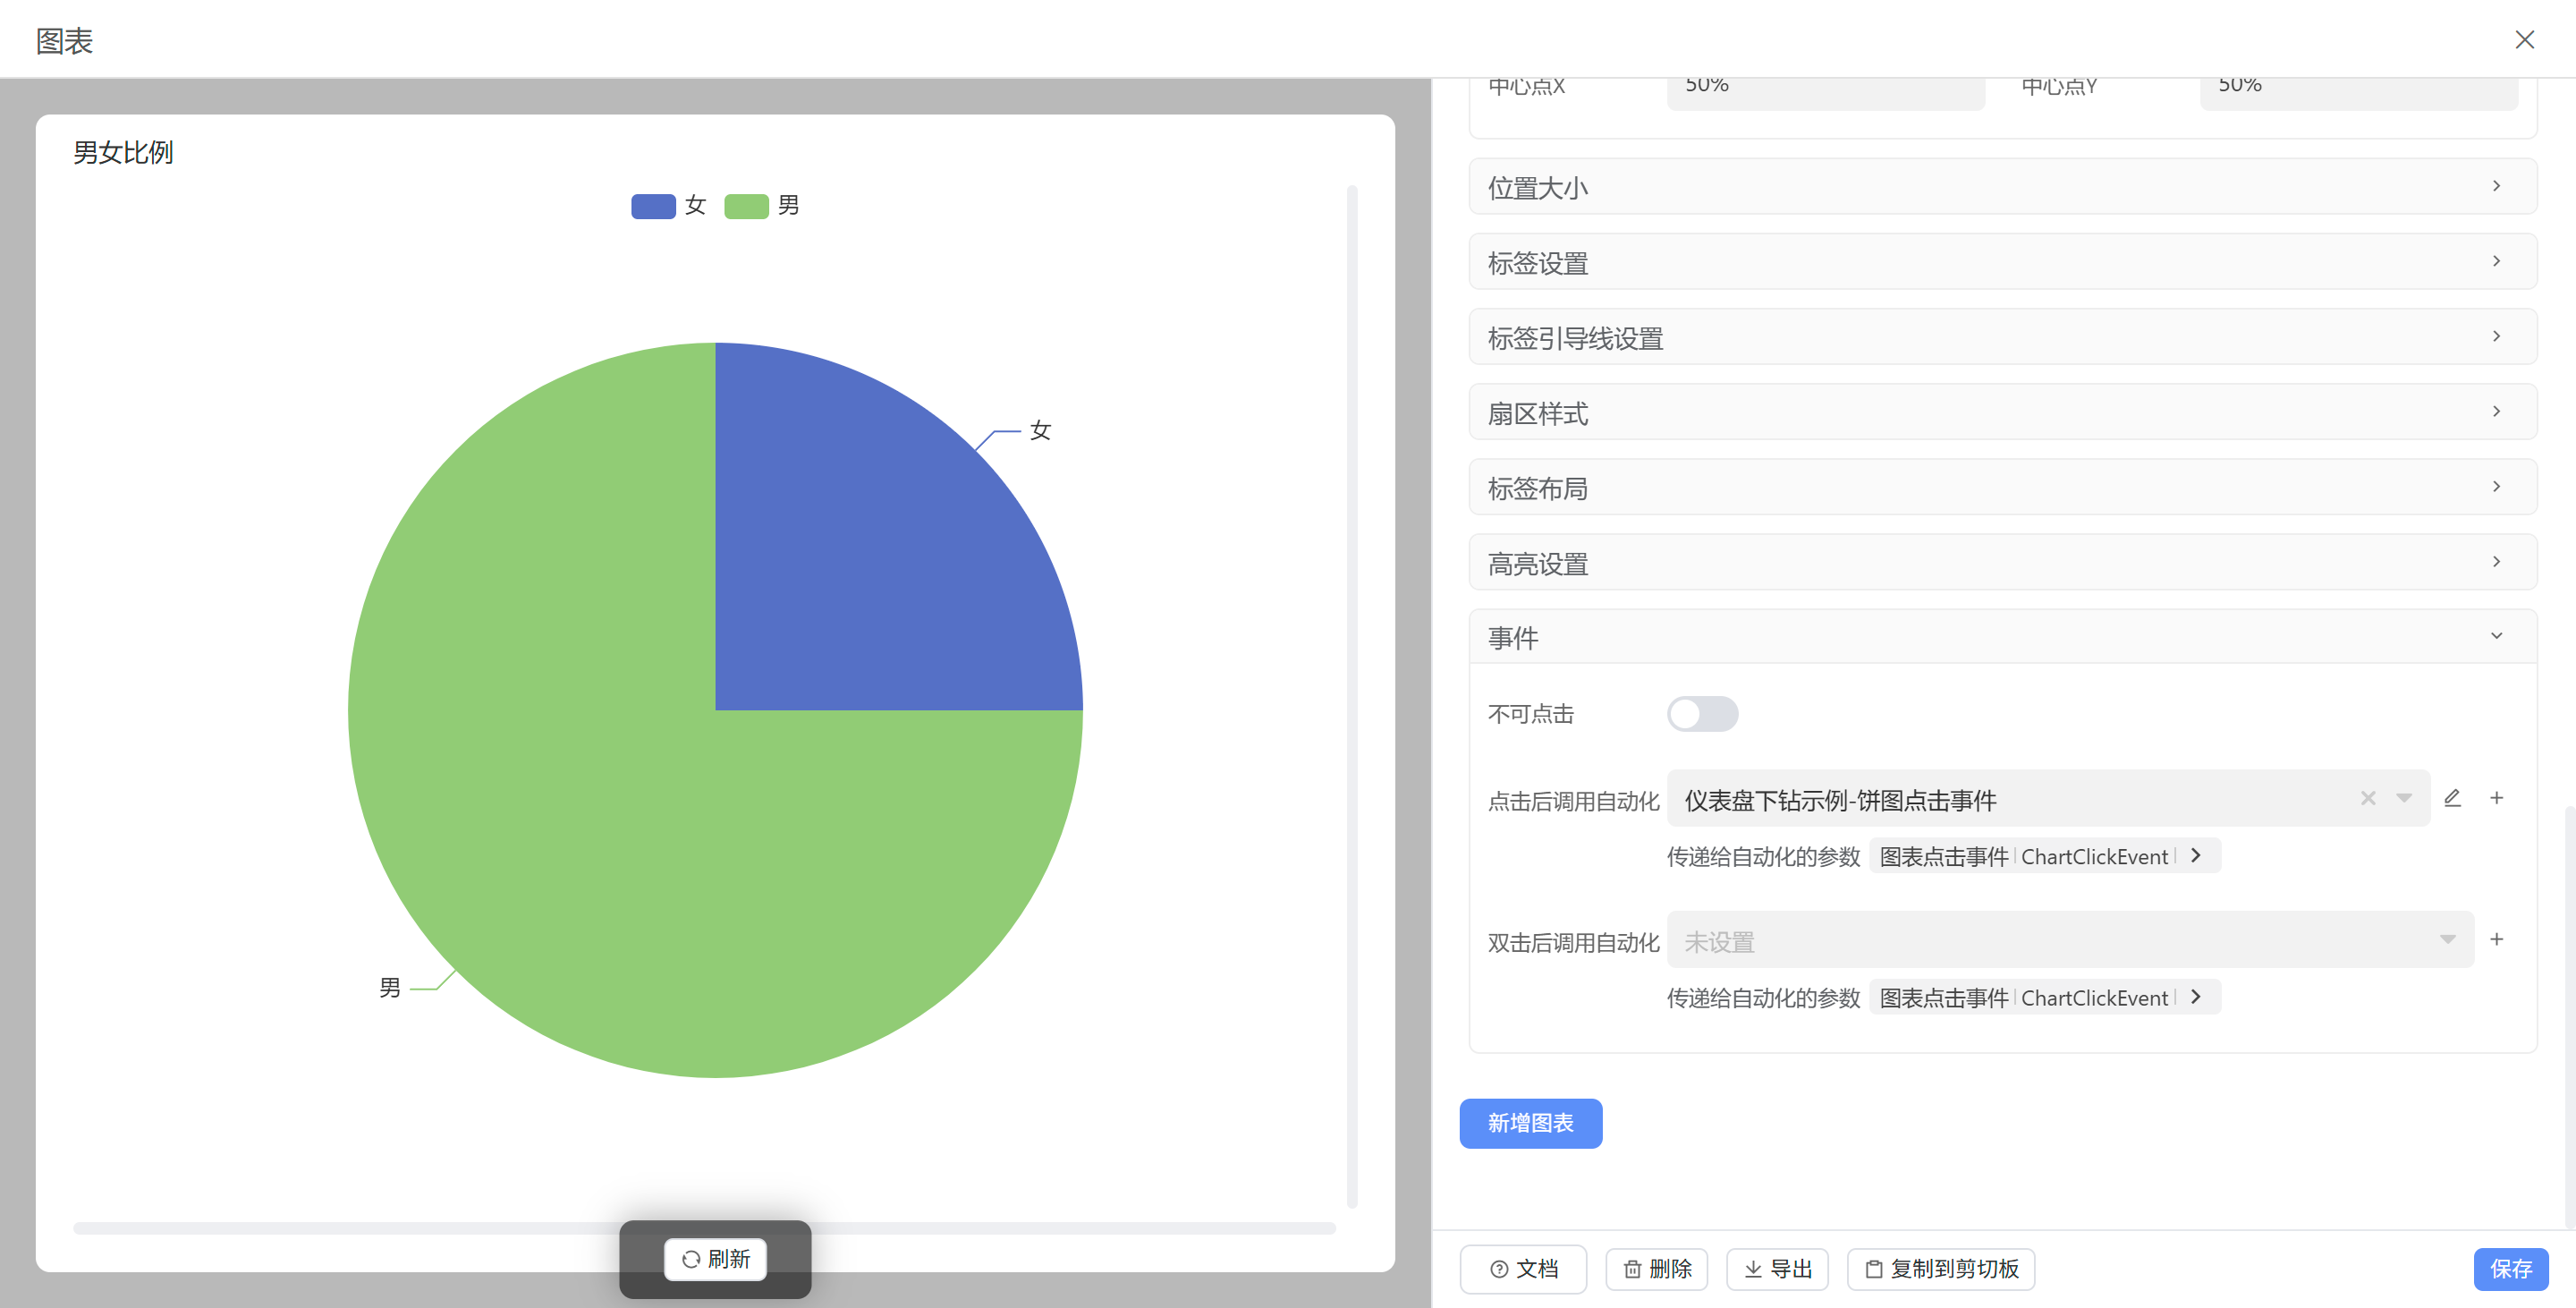Open the 文档 documentation link
The width and height of the screenshot is (2576, 1308).
pyautogui.click(x=1523, y=1268)
